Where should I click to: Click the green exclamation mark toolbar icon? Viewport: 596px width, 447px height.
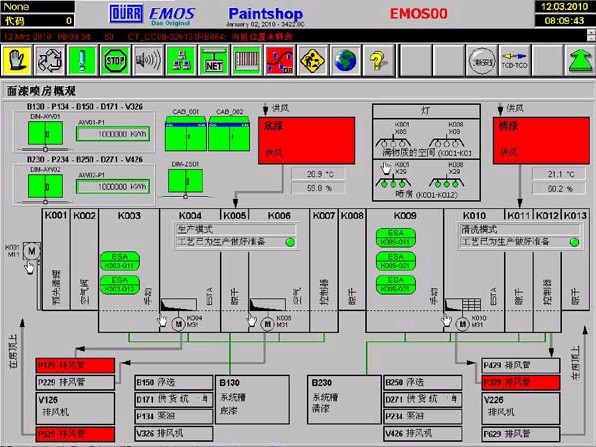click(x=82, y=60)
